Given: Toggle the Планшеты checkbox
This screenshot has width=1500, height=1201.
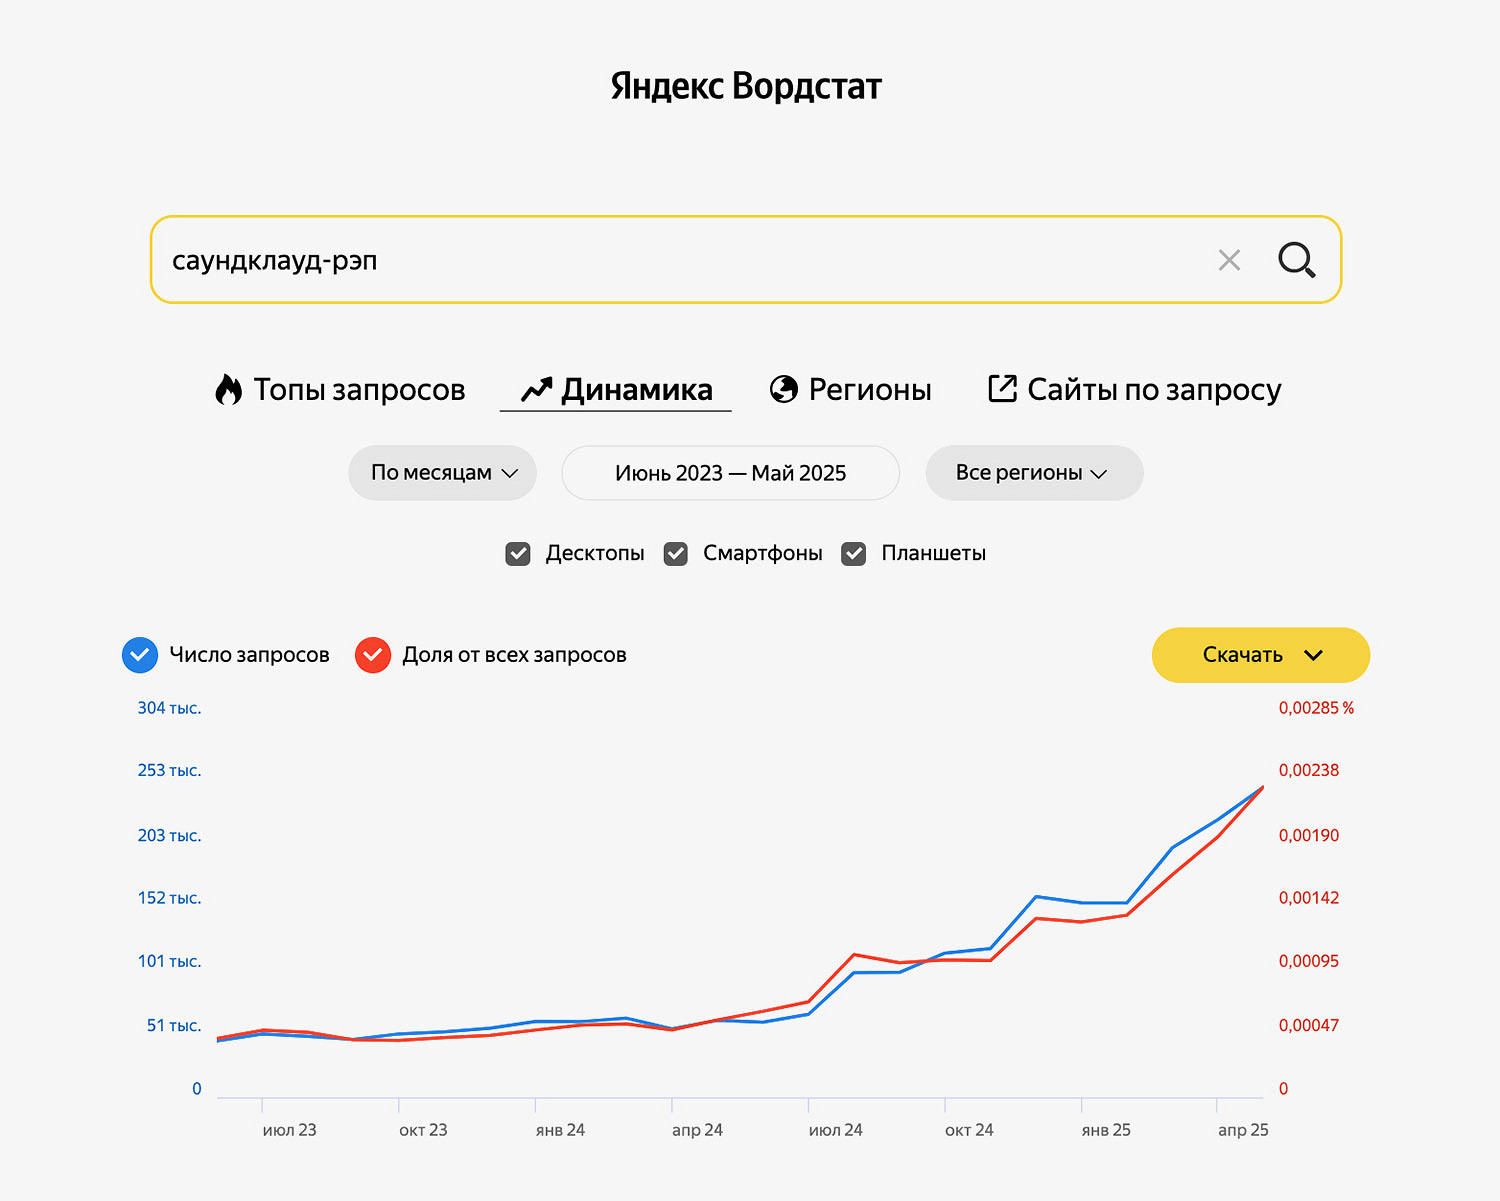Looking at the screenshot, I should [854, 554].
